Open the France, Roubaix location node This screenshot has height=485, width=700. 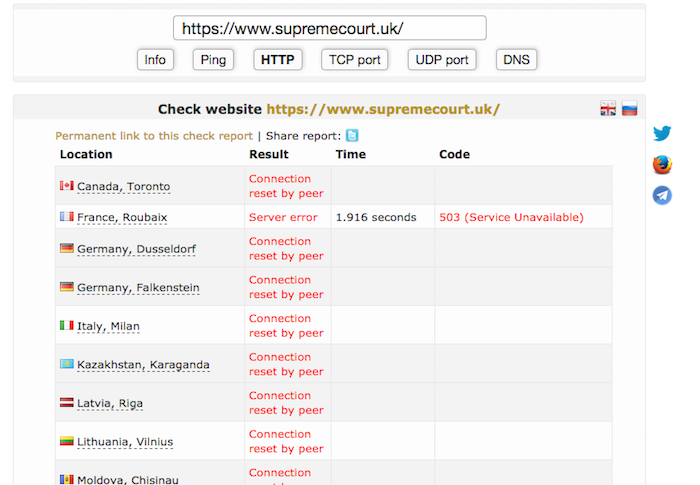point(122,217)
